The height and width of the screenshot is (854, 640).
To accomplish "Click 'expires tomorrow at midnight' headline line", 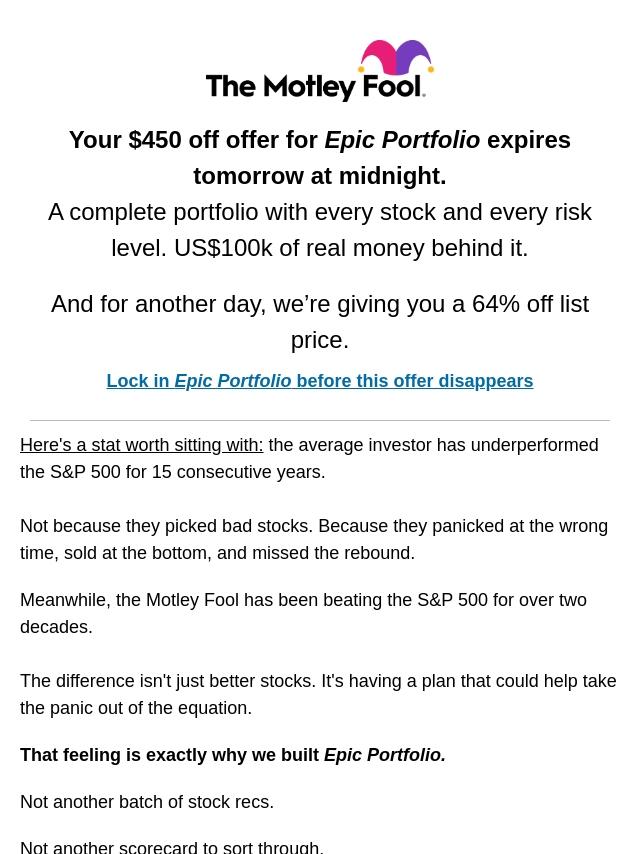I will pyautogui.click(x=319, y=176).
